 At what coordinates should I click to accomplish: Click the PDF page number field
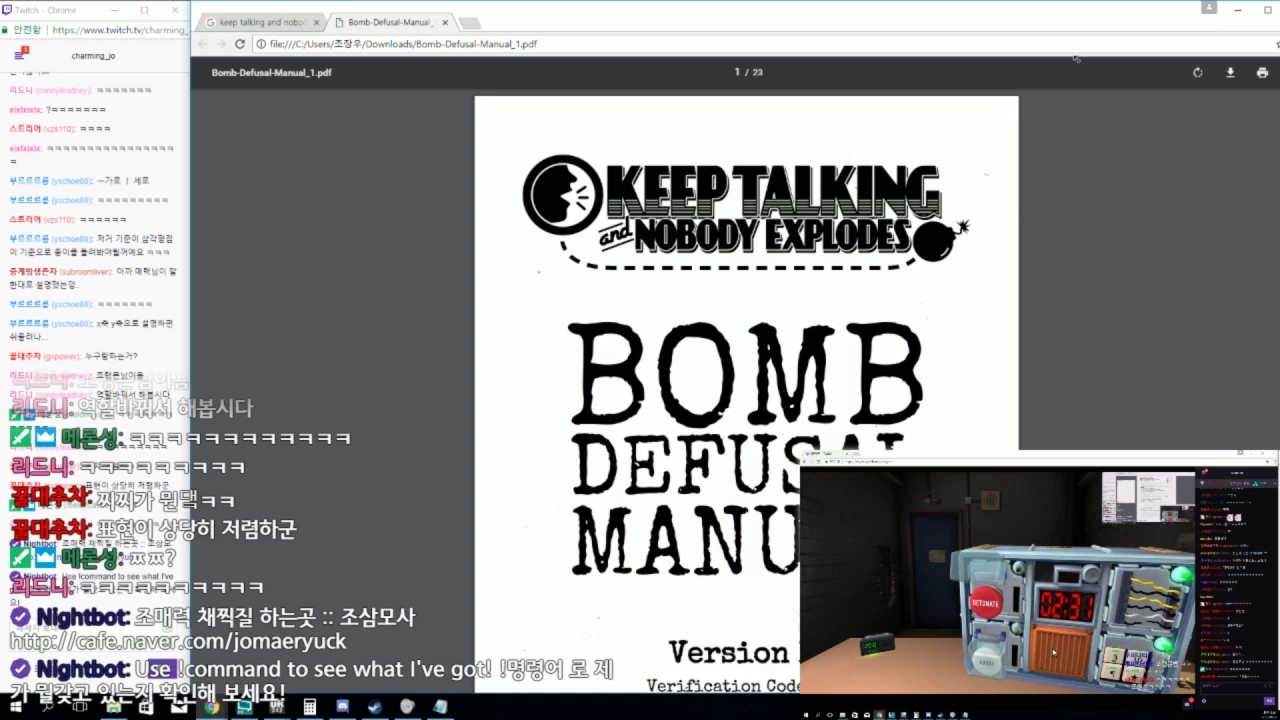(x=737, y=72)
